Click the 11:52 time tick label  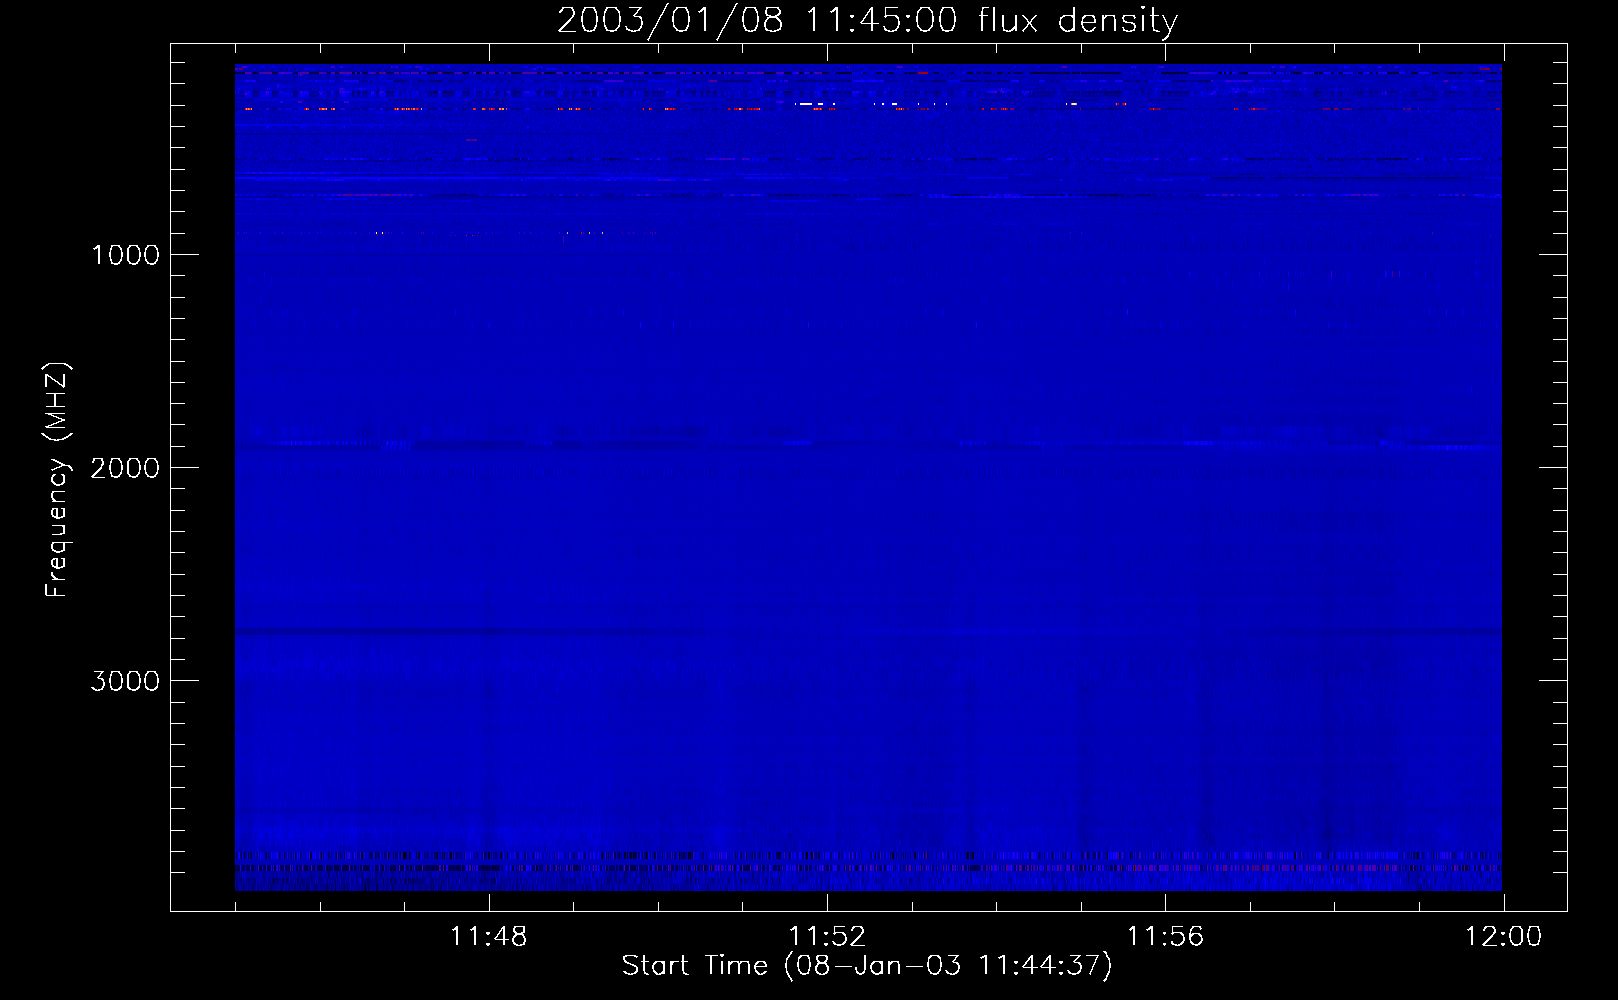[x=827, y=937]
